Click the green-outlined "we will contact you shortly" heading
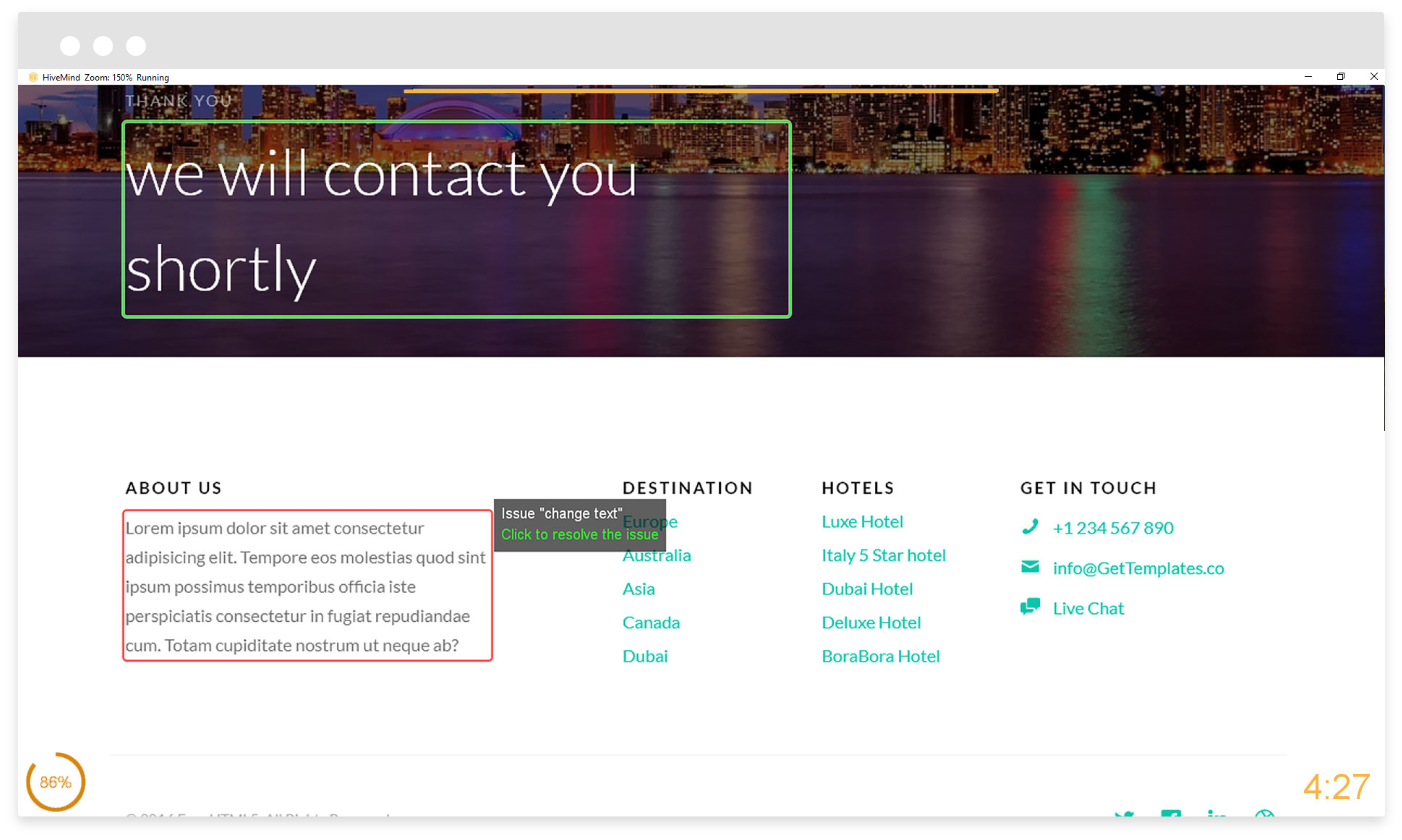Image resolution: width=1402 pixels, height=840 pixels. coord(456,220)
